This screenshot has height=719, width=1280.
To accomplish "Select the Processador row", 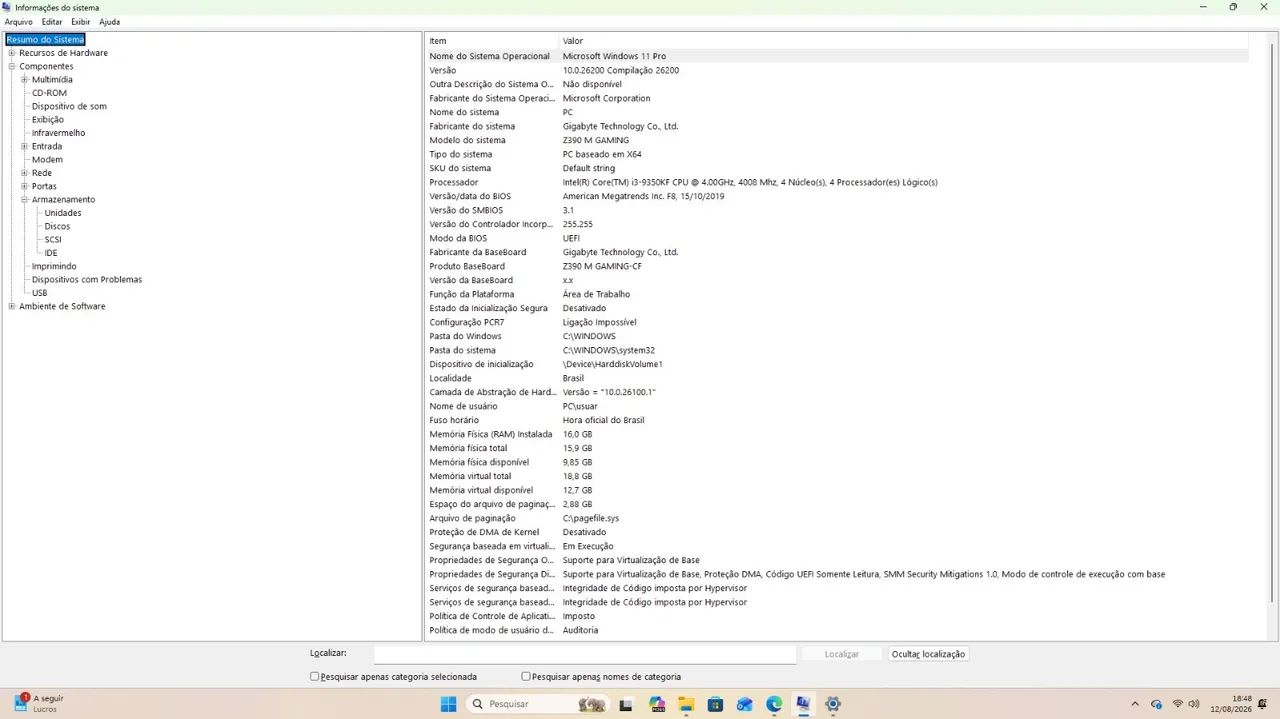I will point(837,182).
